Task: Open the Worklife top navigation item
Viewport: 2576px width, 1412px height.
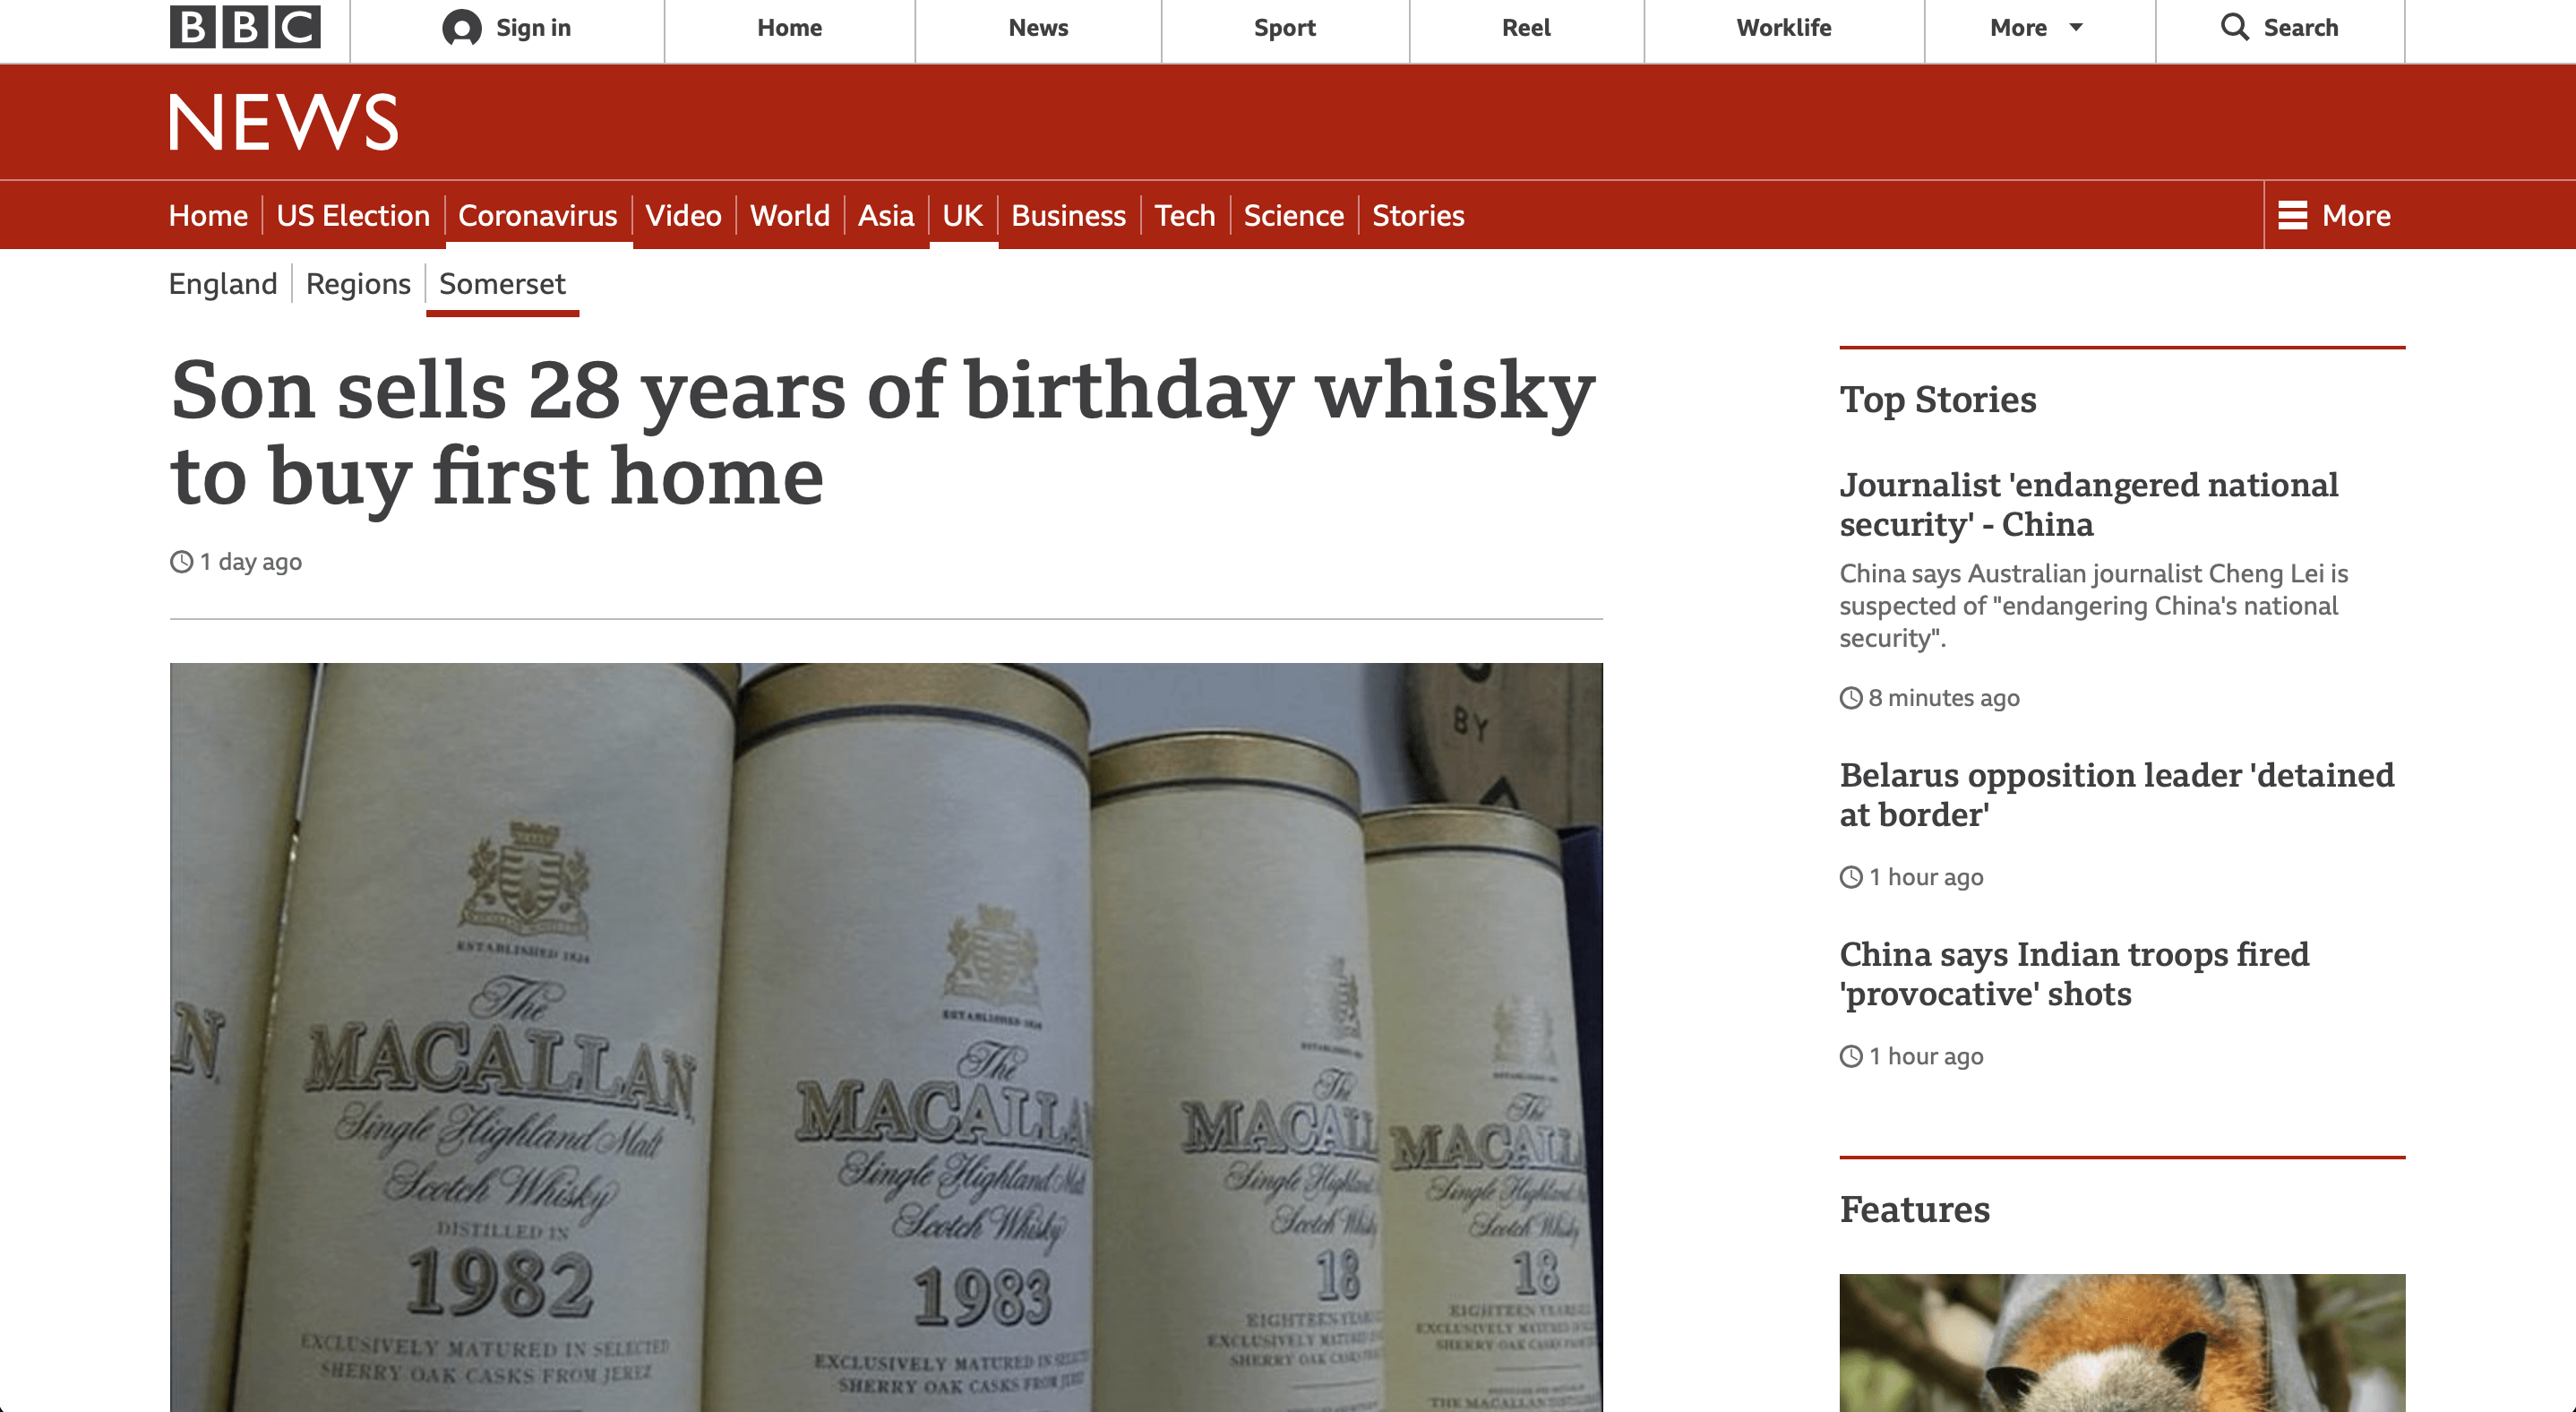Action: 1783,28
